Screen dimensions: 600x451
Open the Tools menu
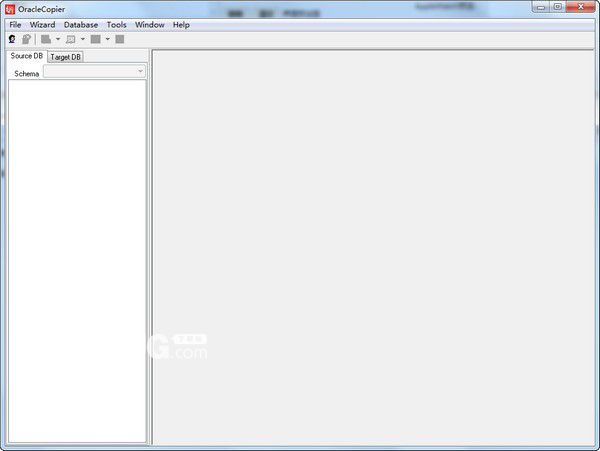(x=116, y=25)
